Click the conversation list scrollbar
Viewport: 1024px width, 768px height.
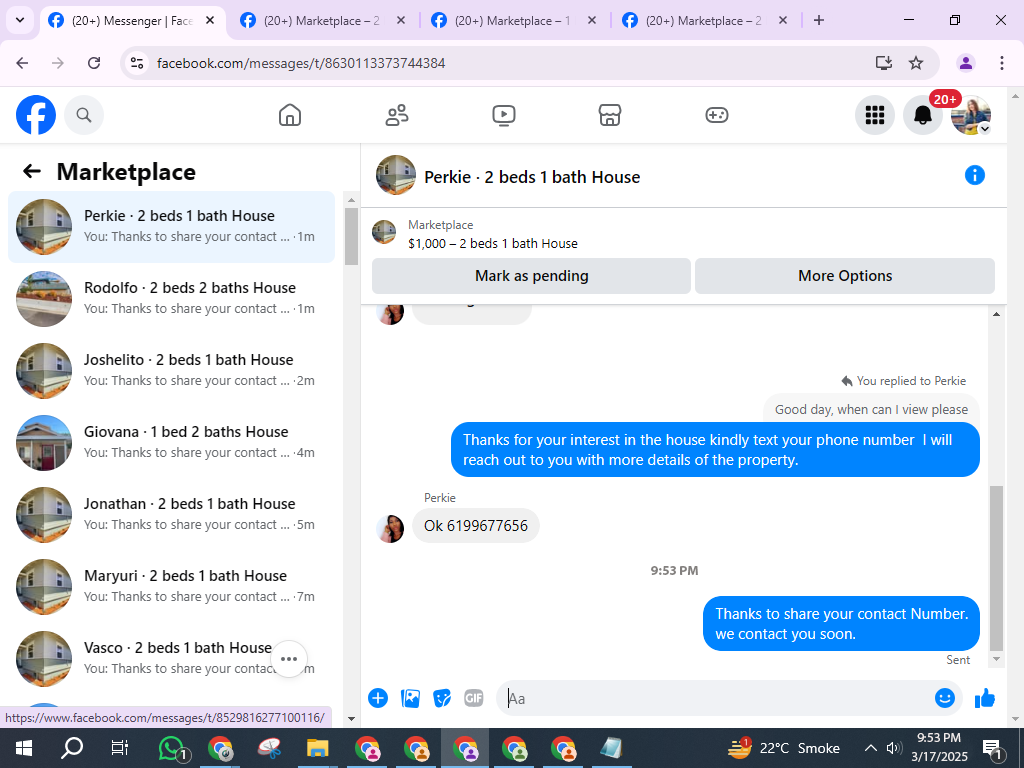[x=351, y=236]
